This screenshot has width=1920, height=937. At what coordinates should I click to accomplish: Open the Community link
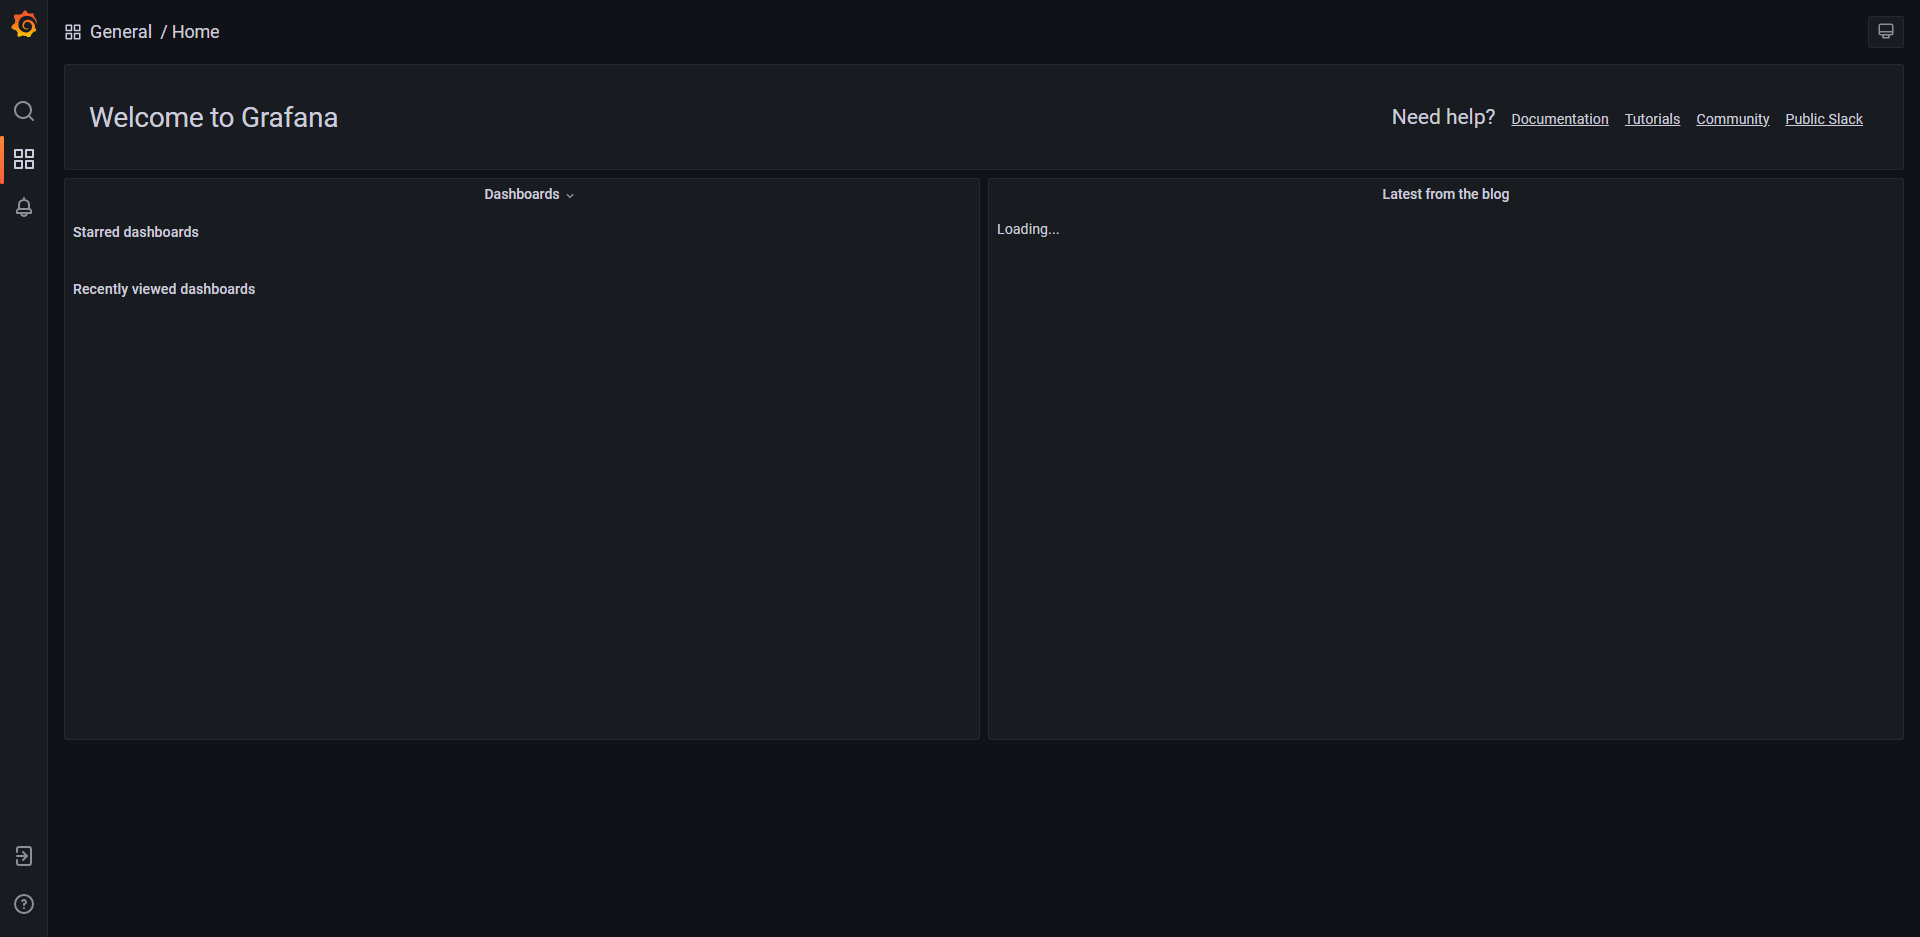point(1733,119)
